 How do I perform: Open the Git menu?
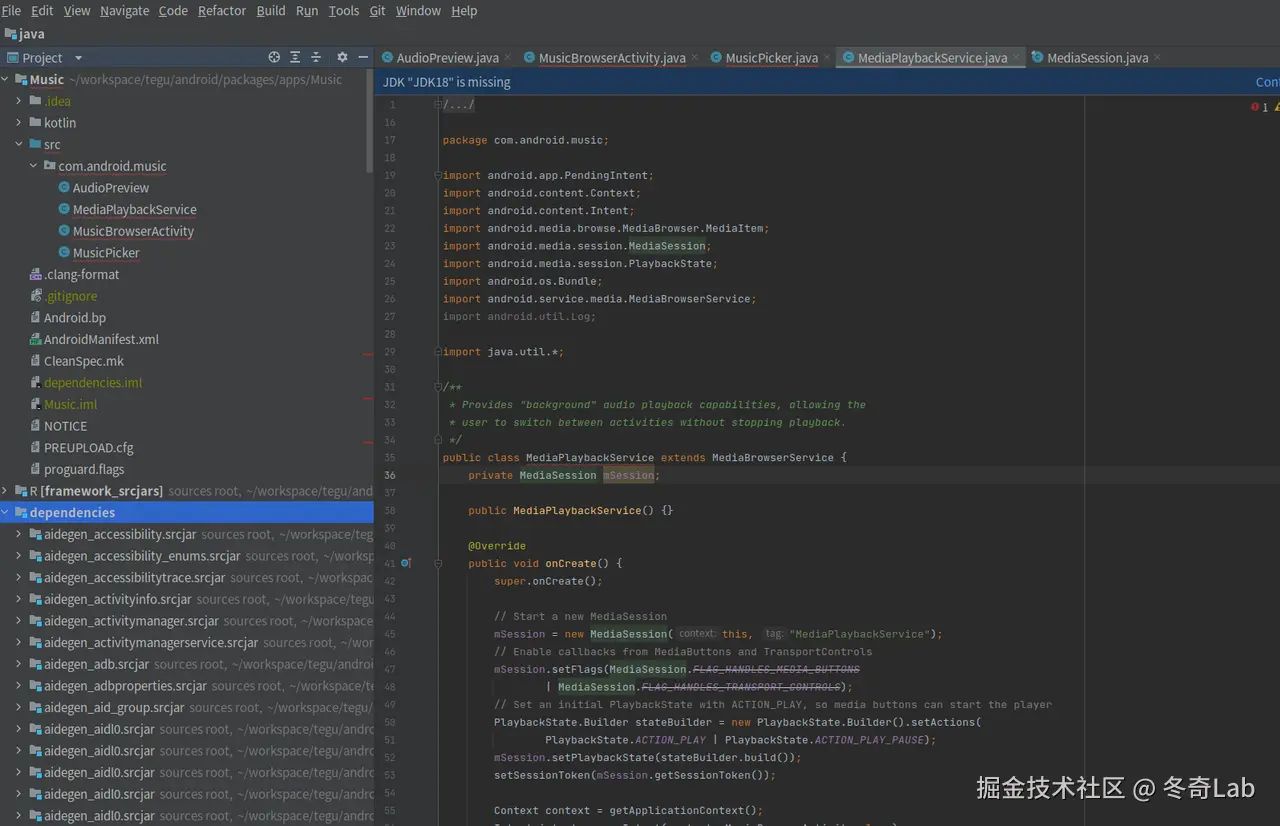click(377, 11)
